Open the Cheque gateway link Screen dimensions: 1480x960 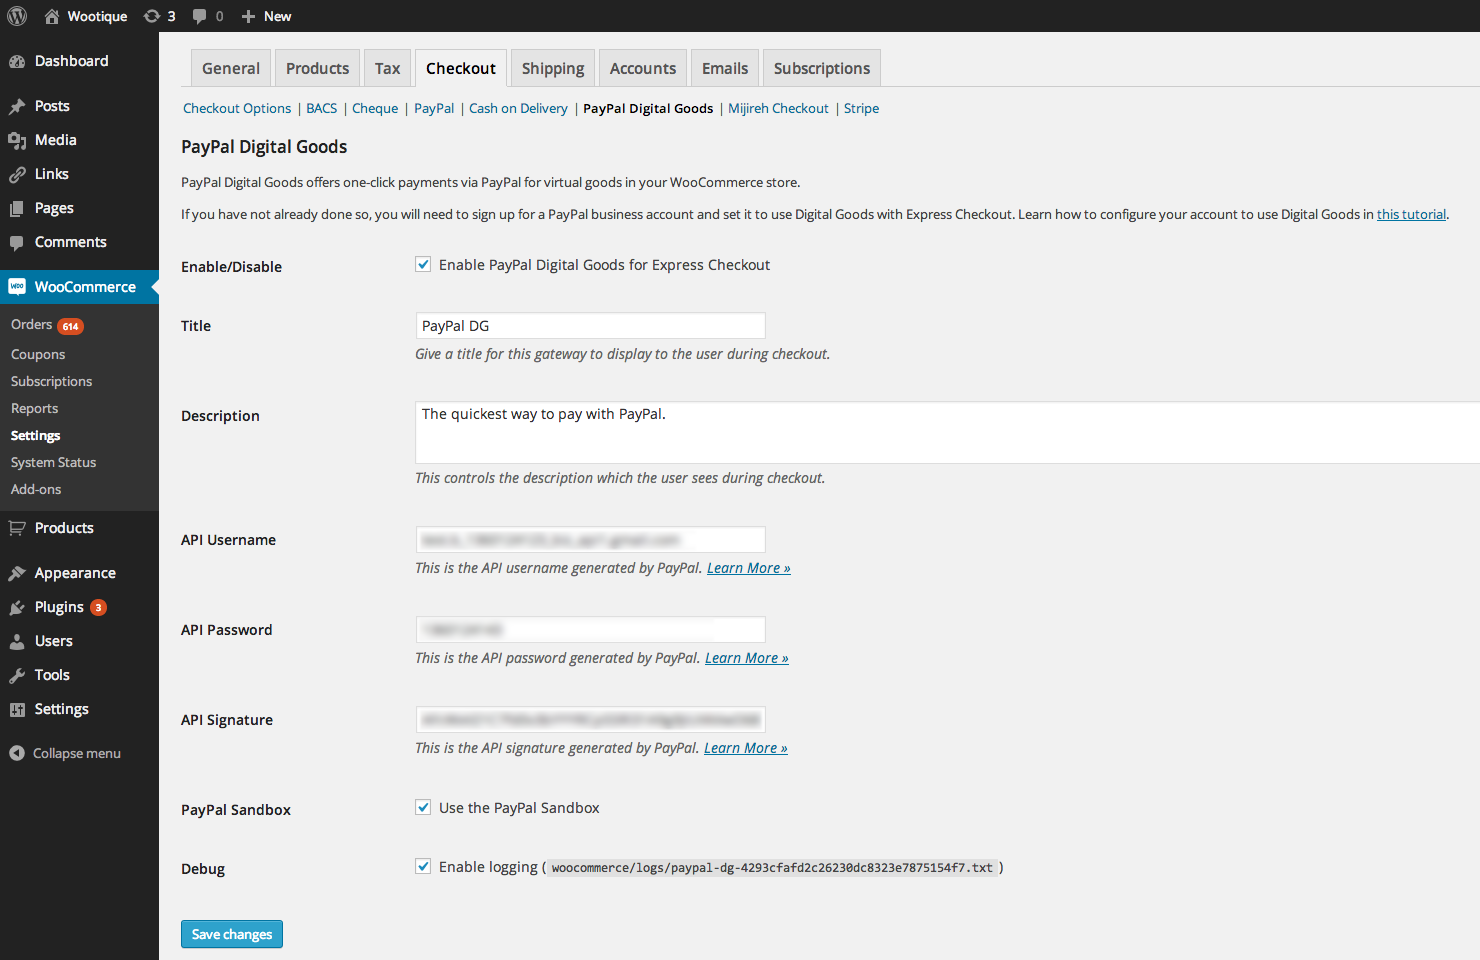(375, 108)
